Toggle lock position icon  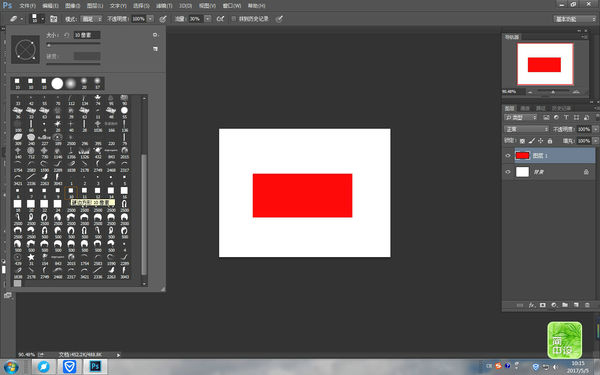(x=541, y=141)
